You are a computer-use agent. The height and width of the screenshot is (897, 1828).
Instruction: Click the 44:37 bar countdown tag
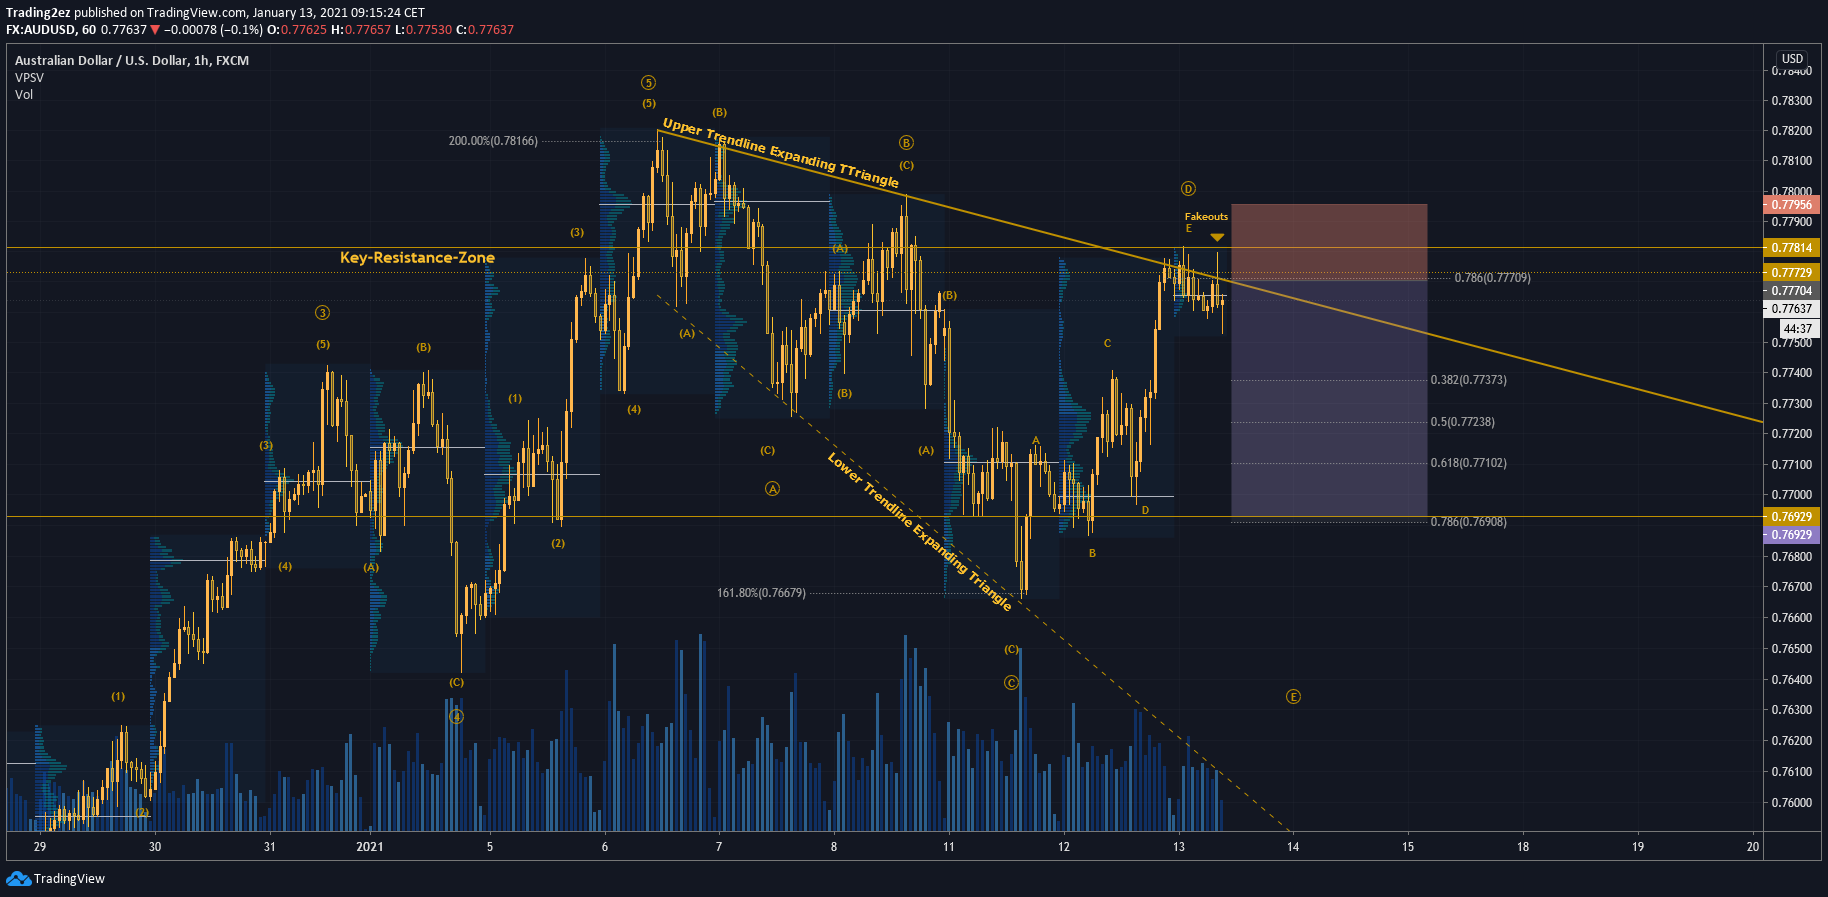click(x=1797, y=329)
